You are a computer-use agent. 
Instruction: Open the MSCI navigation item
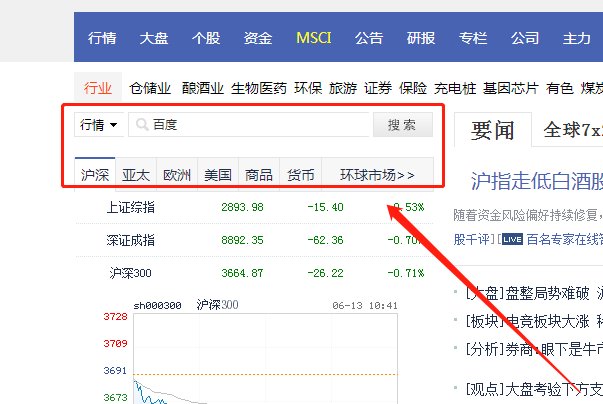(313, 38)
